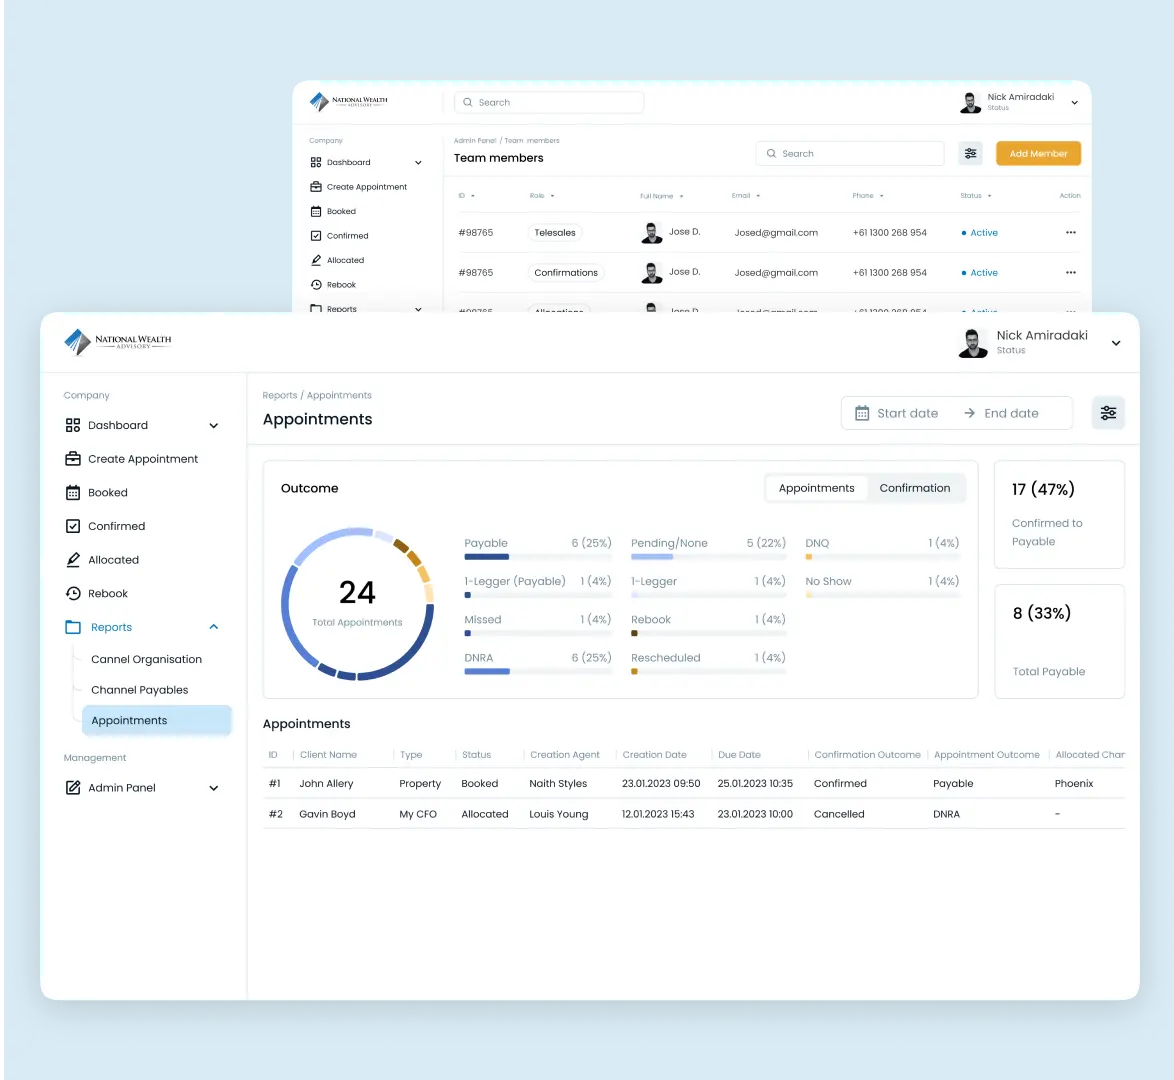Click the client name John Allery in the table

point(326,784)
